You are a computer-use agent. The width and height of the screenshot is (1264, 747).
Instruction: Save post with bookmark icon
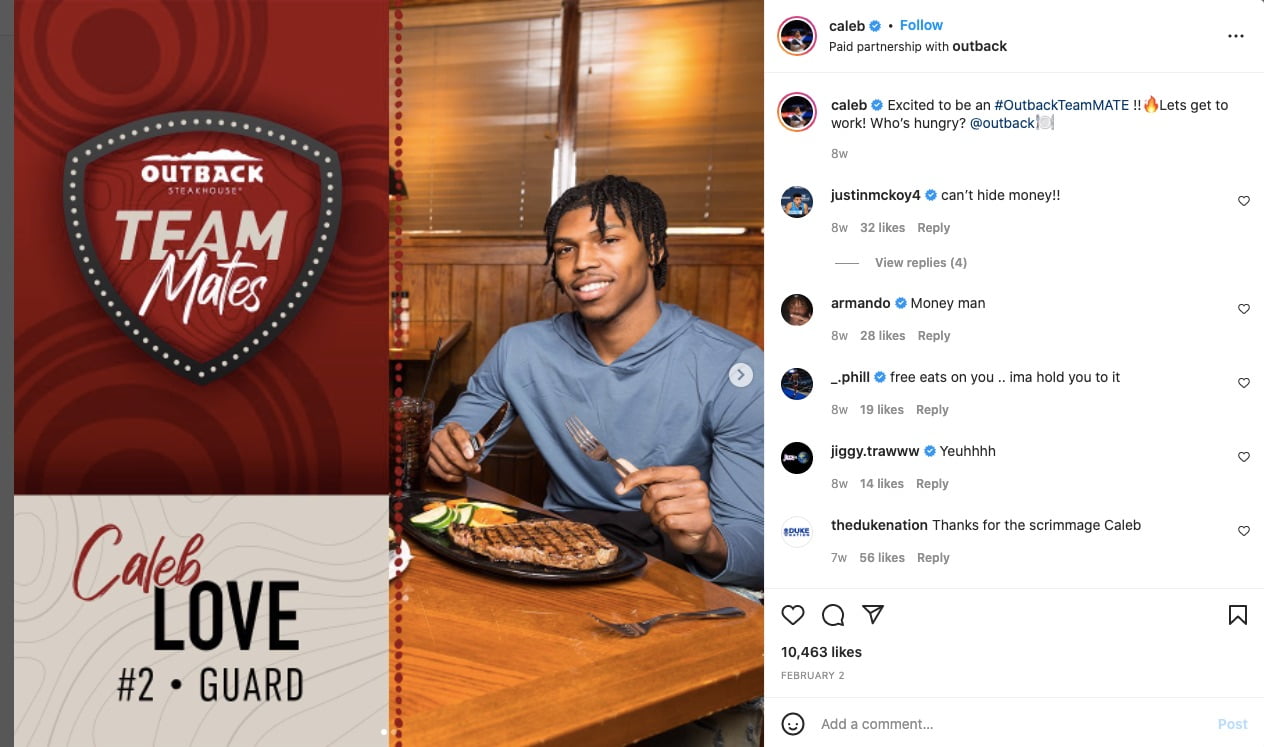pyautogui.click(x=1237, y=615)
